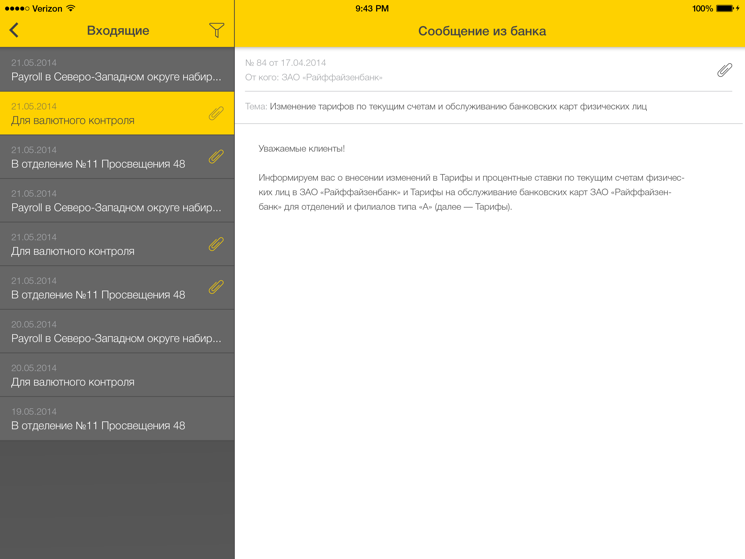This screenshot has height=559, width=745.
Task: Click message number № 84 от 17.04.2014
Action: tap(285, 63)
